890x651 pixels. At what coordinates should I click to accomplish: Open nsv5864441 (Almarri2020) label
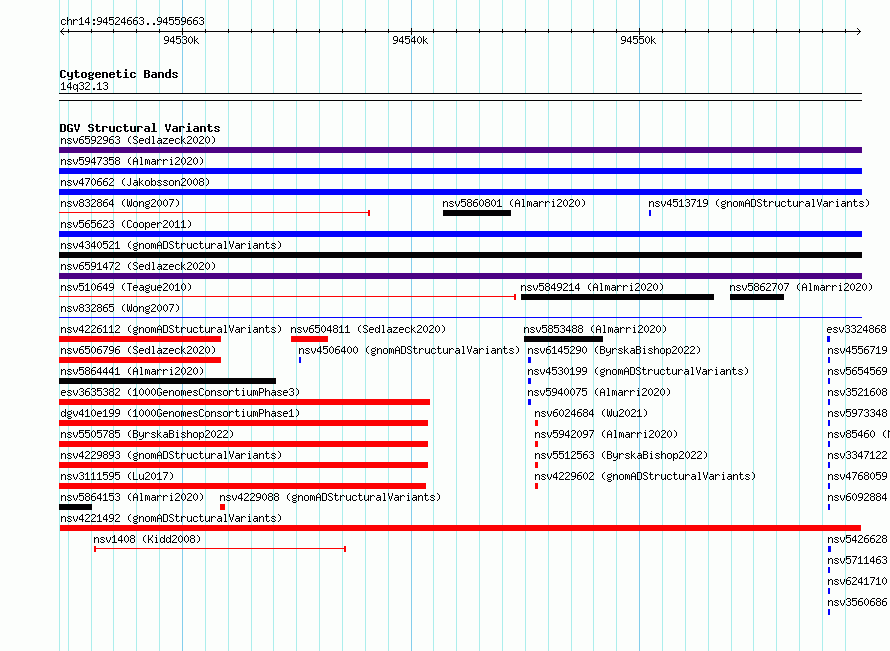(132, 371)
